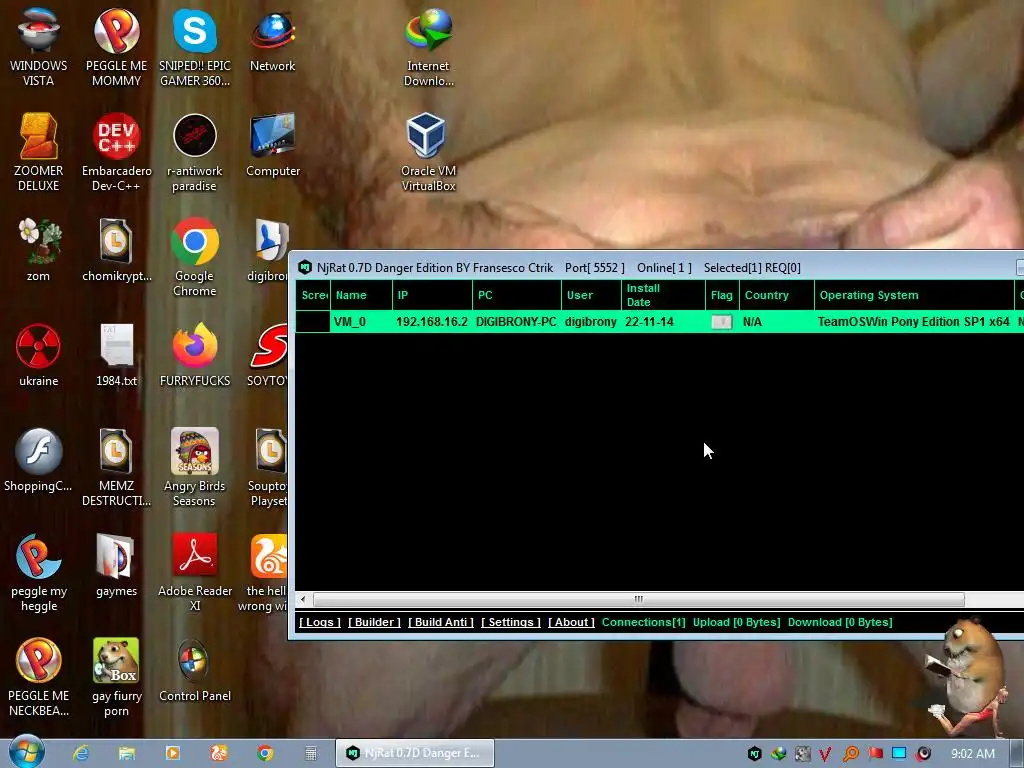Open the Windows Start menu
Screen dimensions: 1024x768
pyautogui.click(x=26, y=752)
